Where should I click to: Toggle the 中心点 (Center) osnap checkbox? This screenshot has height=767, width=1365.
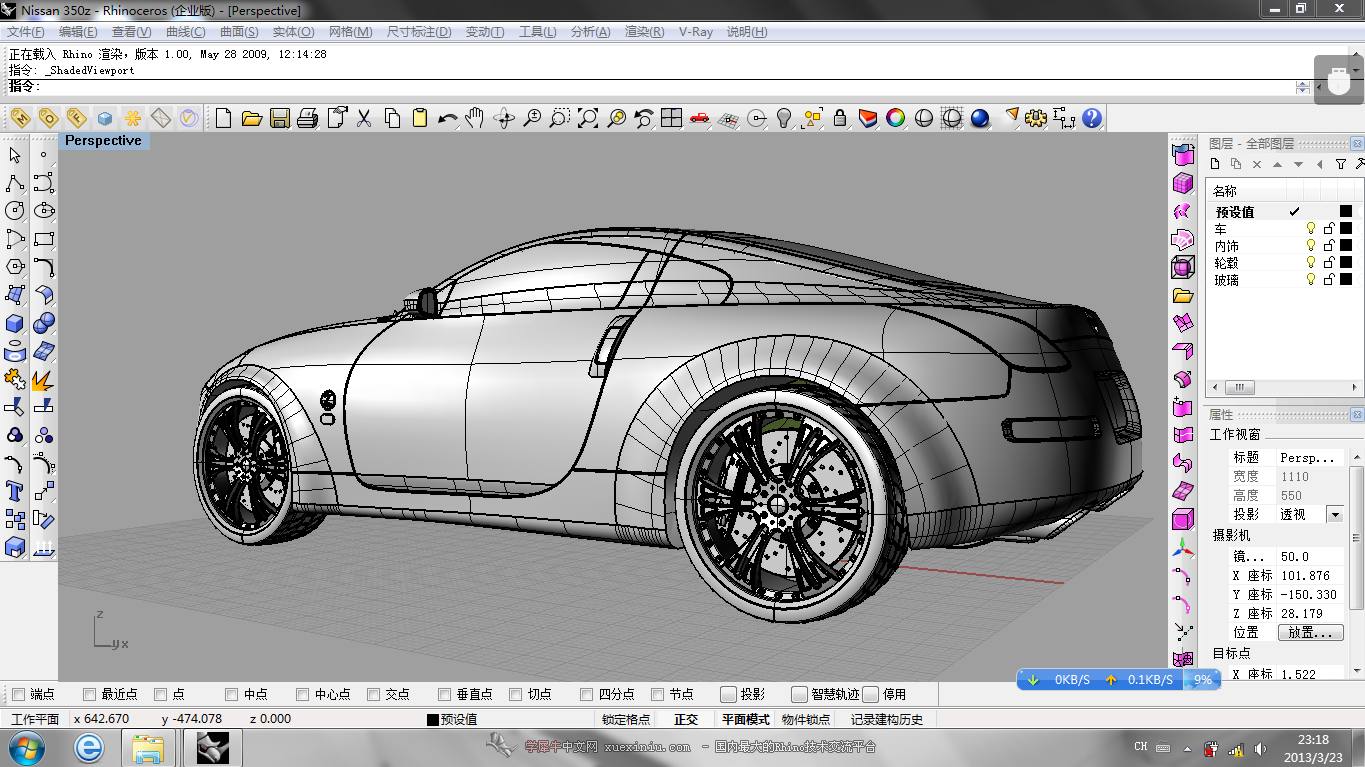pyautogui.click(x=302, y=694)
